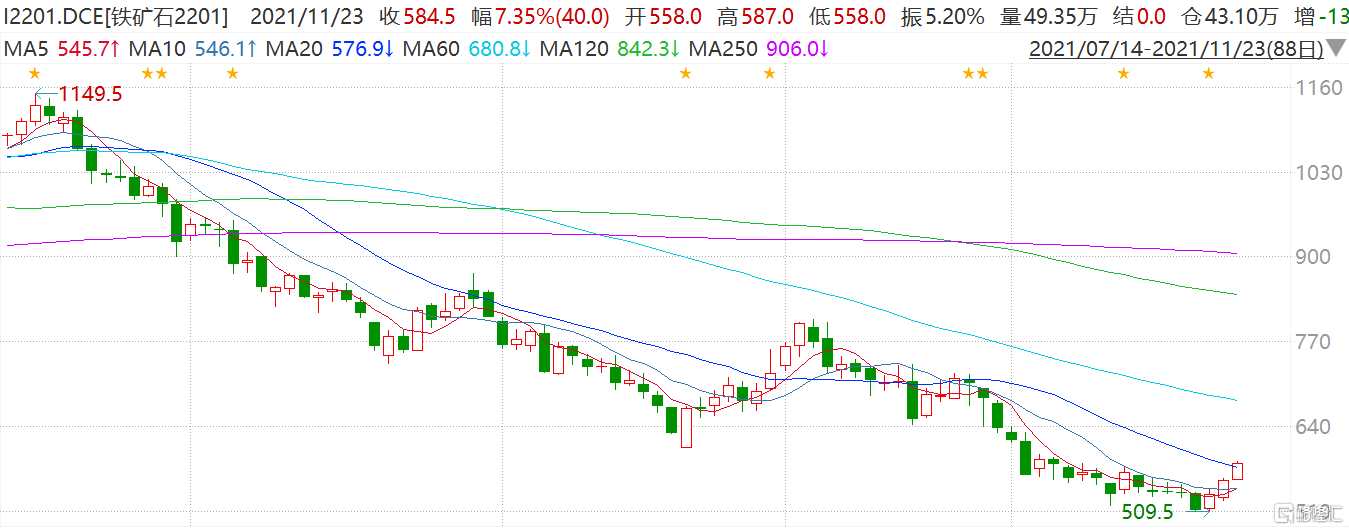This screenshot has height=530, width=1349.
Task: Click the settlement value 结 0.0
Action: coord(1141,17)
